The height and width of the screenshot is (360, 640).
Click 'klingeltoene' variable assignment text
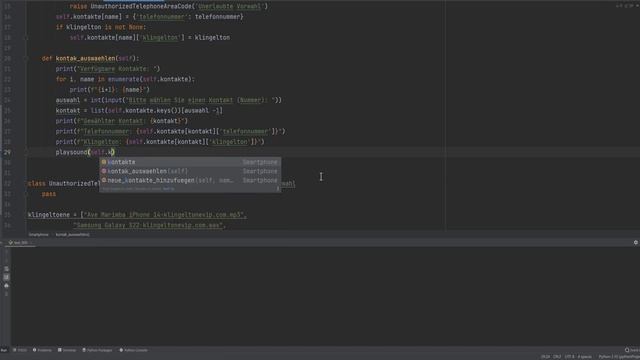[x=49, y=215]
